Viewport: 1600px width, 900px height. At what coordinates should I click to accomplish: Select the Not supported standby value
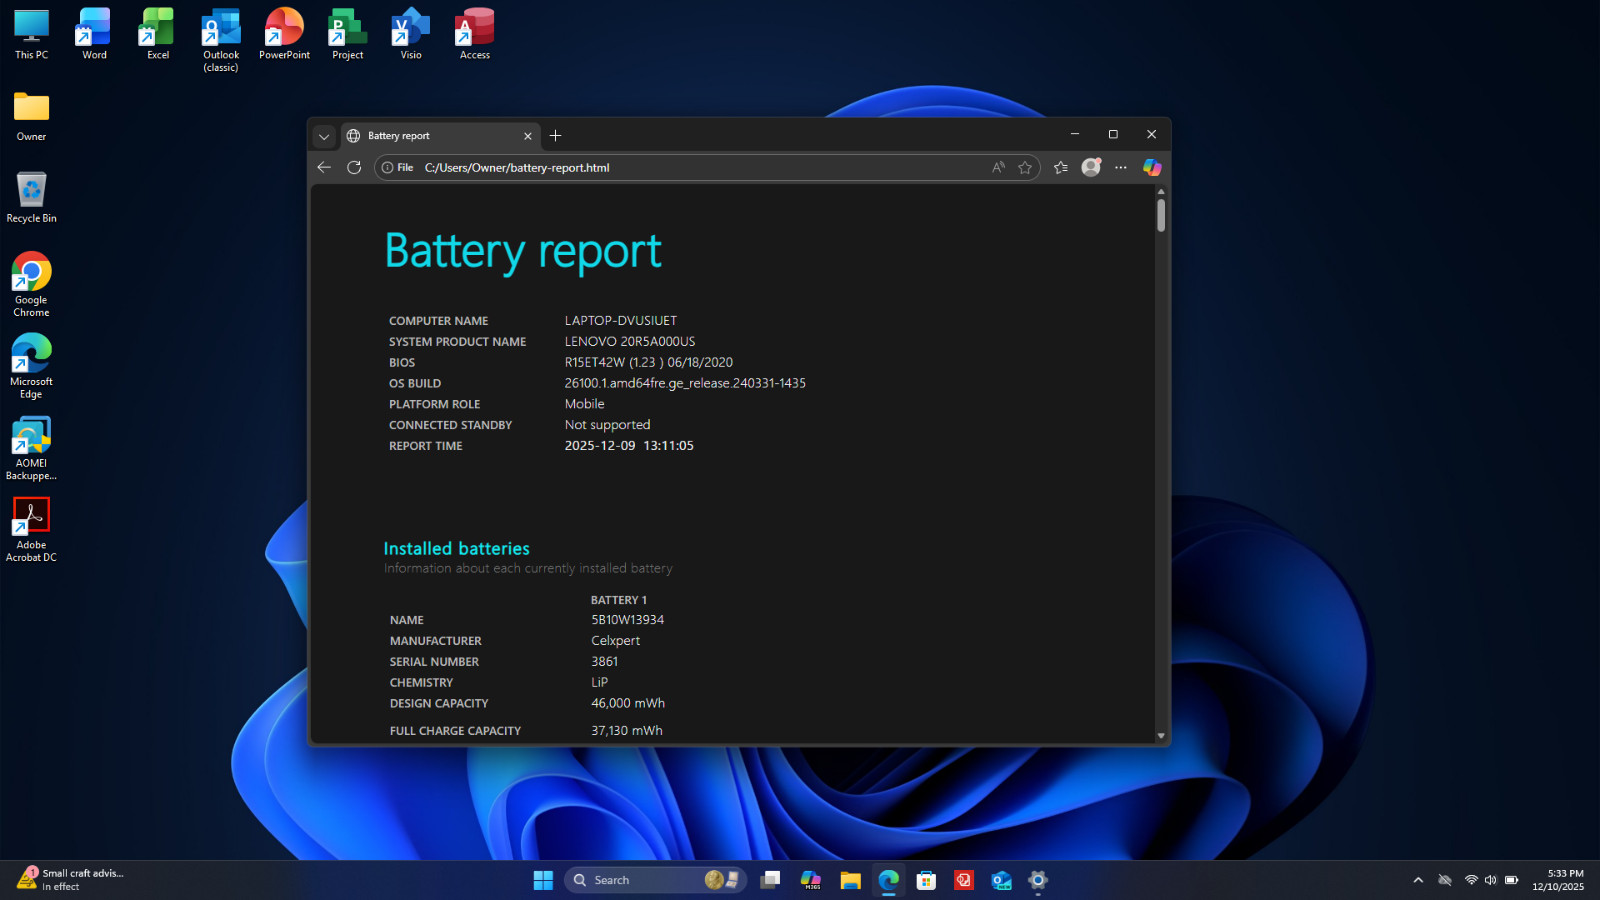click(x=607, y=425)
